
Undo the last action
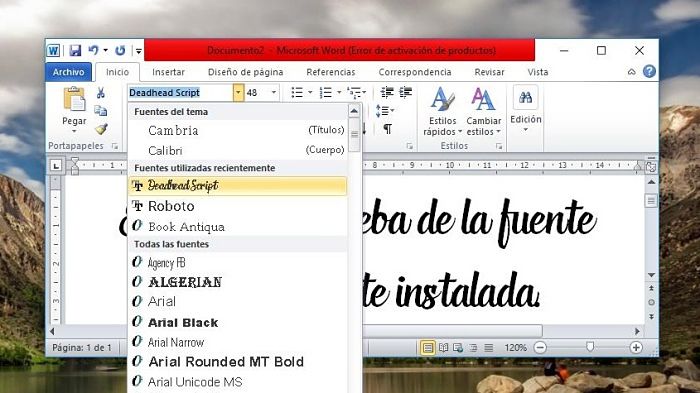(x=93, y=50)
